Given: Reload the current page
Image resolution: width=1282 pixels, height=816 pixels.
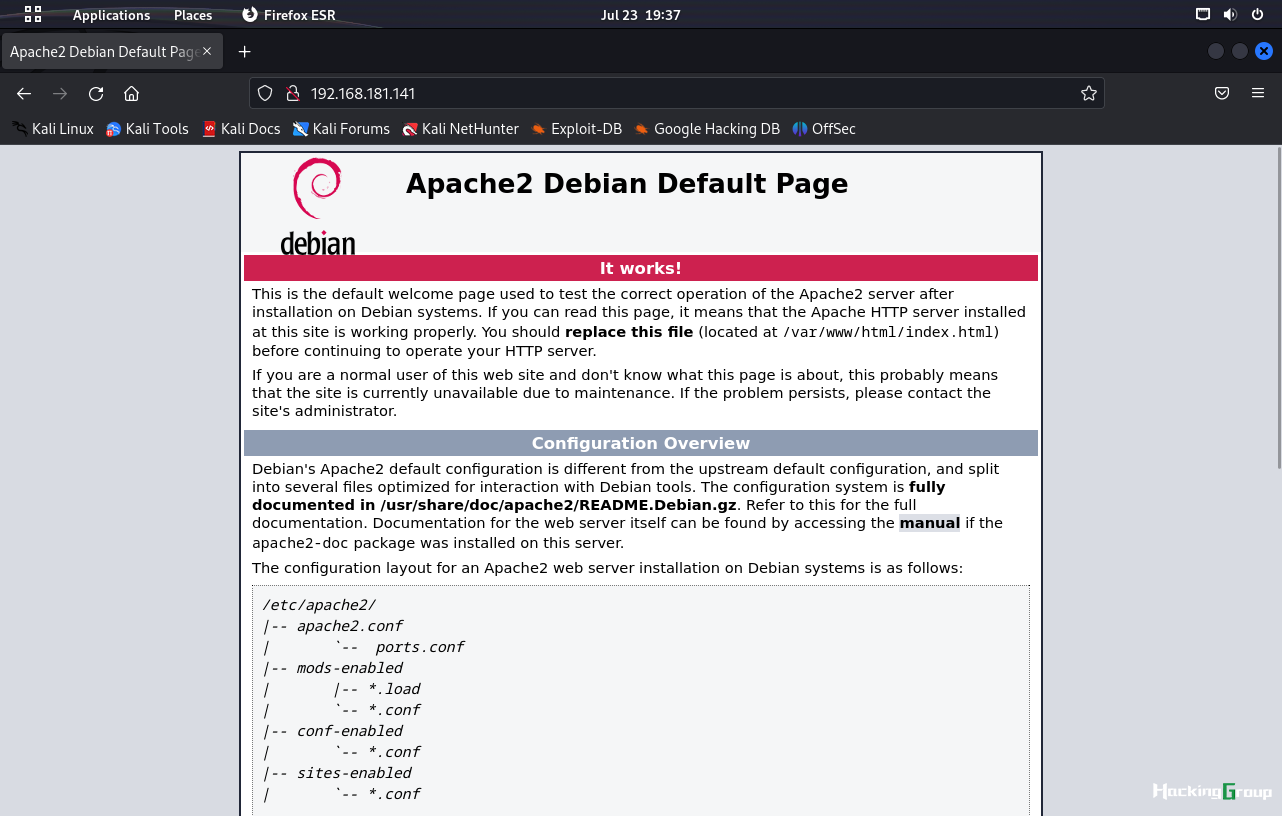Looking at the screenshot, I should point(96,93).
